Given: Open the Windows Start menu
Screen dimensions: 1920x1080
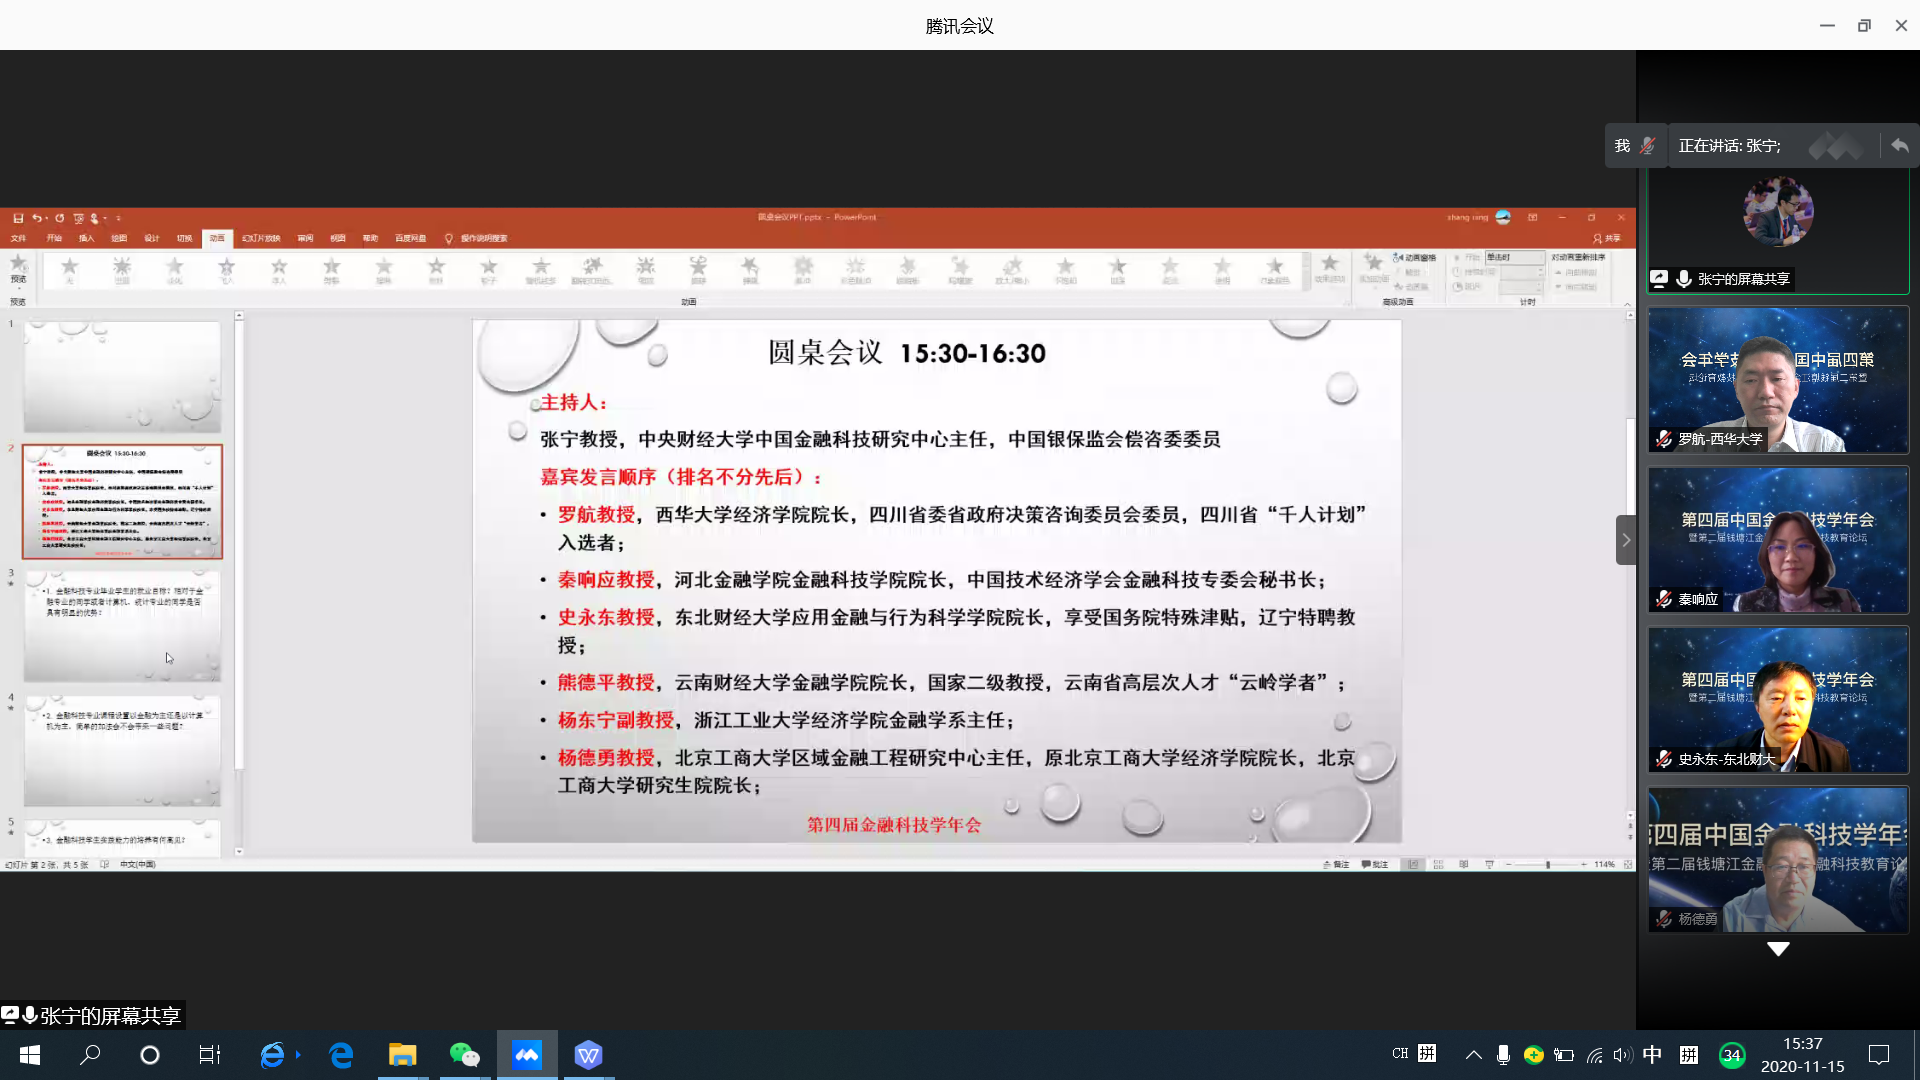Looking at the screenshot, I should (x=30, y=1055).
